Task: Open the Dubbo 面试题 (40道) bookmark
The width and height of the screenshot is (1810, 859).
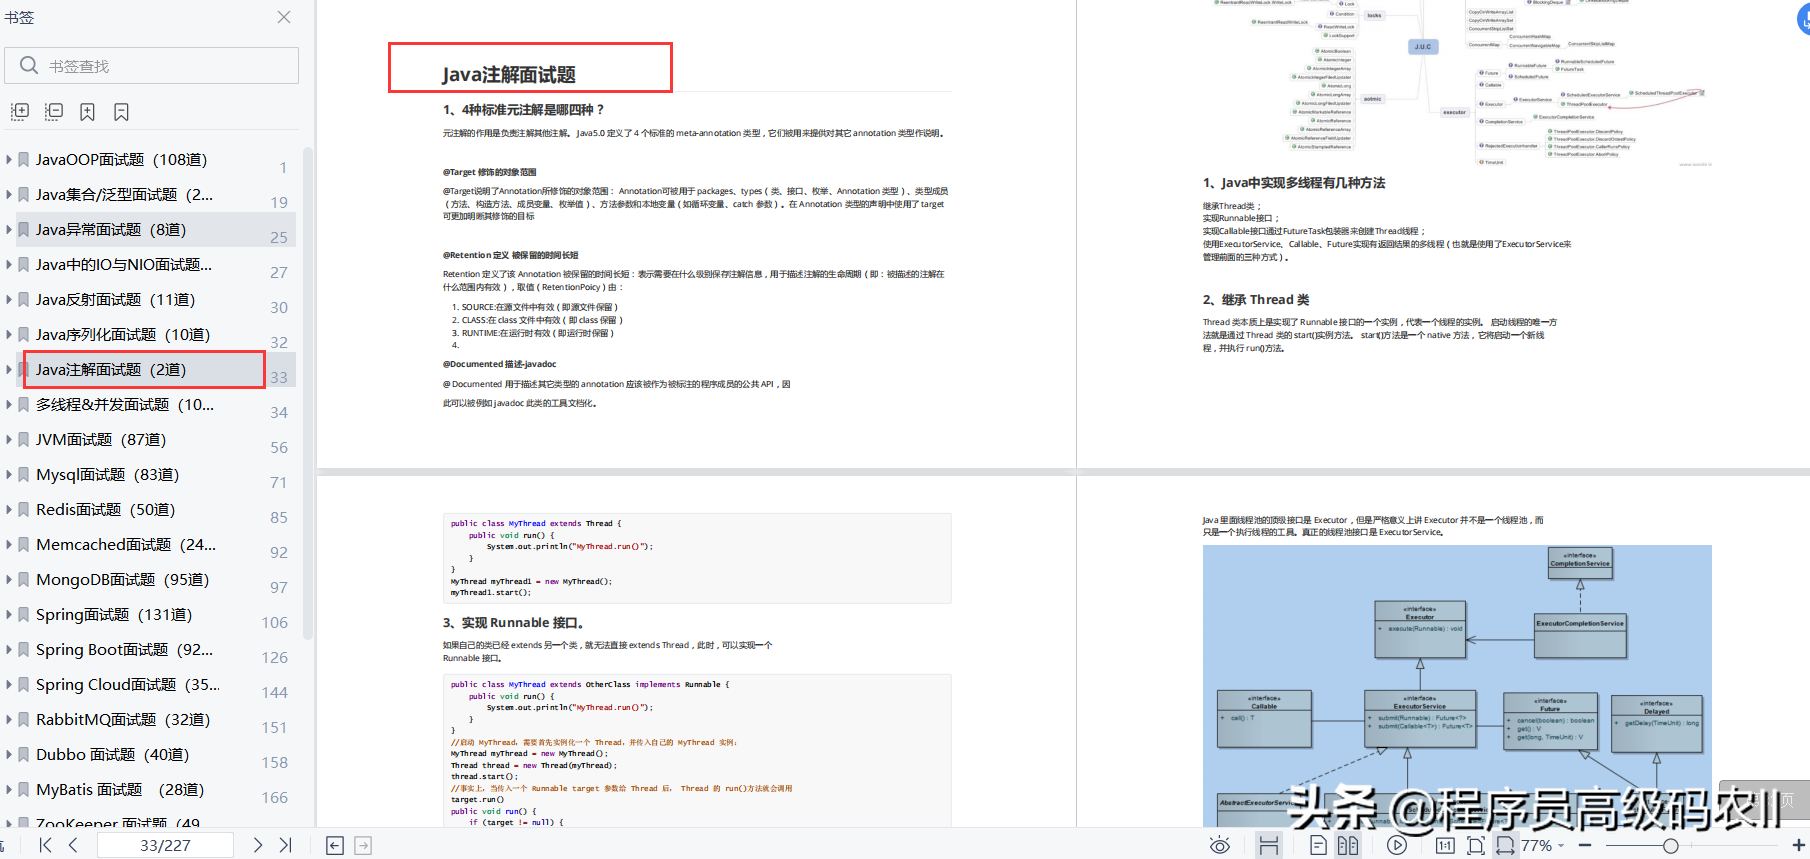Action: (112, 754)
